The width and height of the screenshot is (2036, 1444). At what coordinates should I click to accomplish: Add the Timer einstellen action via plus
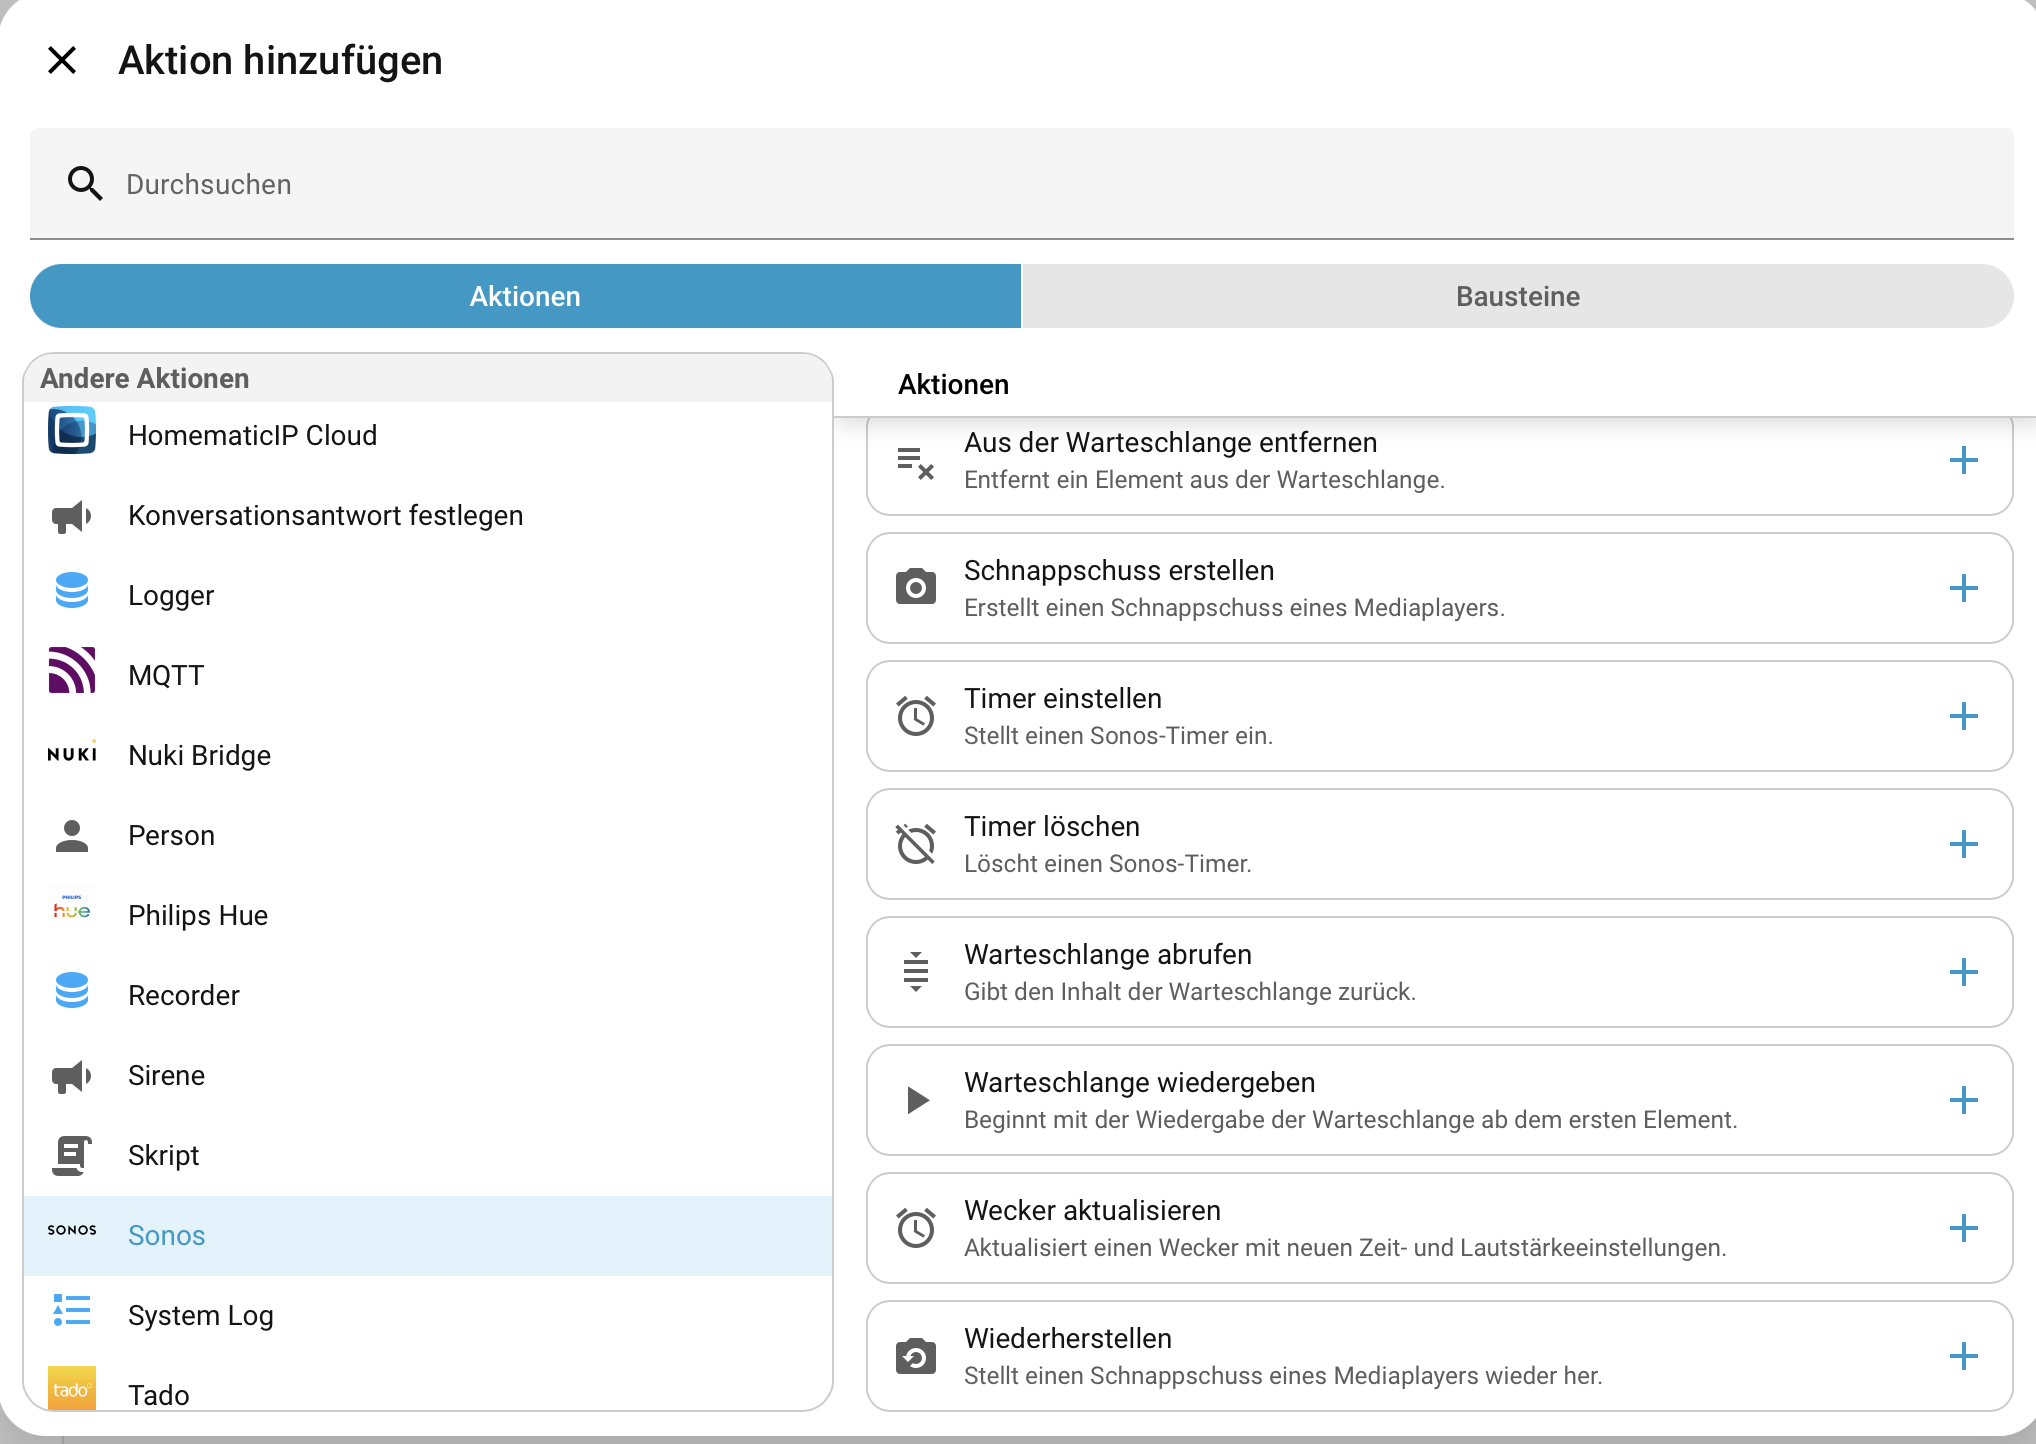click(x=1963, y=716)
